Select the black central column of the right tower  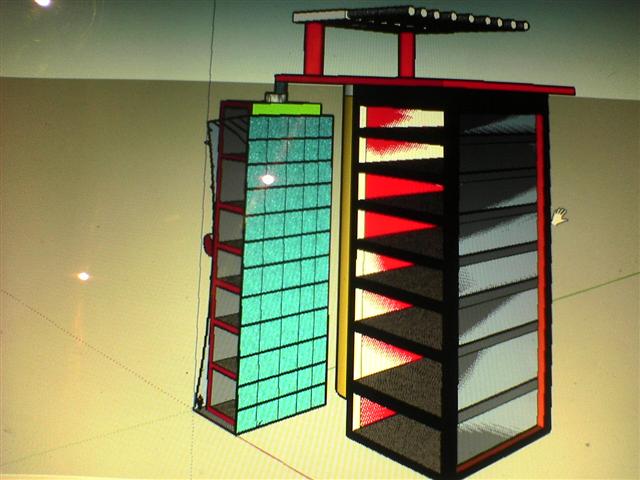pyautogui.click(x=450, y=280)
